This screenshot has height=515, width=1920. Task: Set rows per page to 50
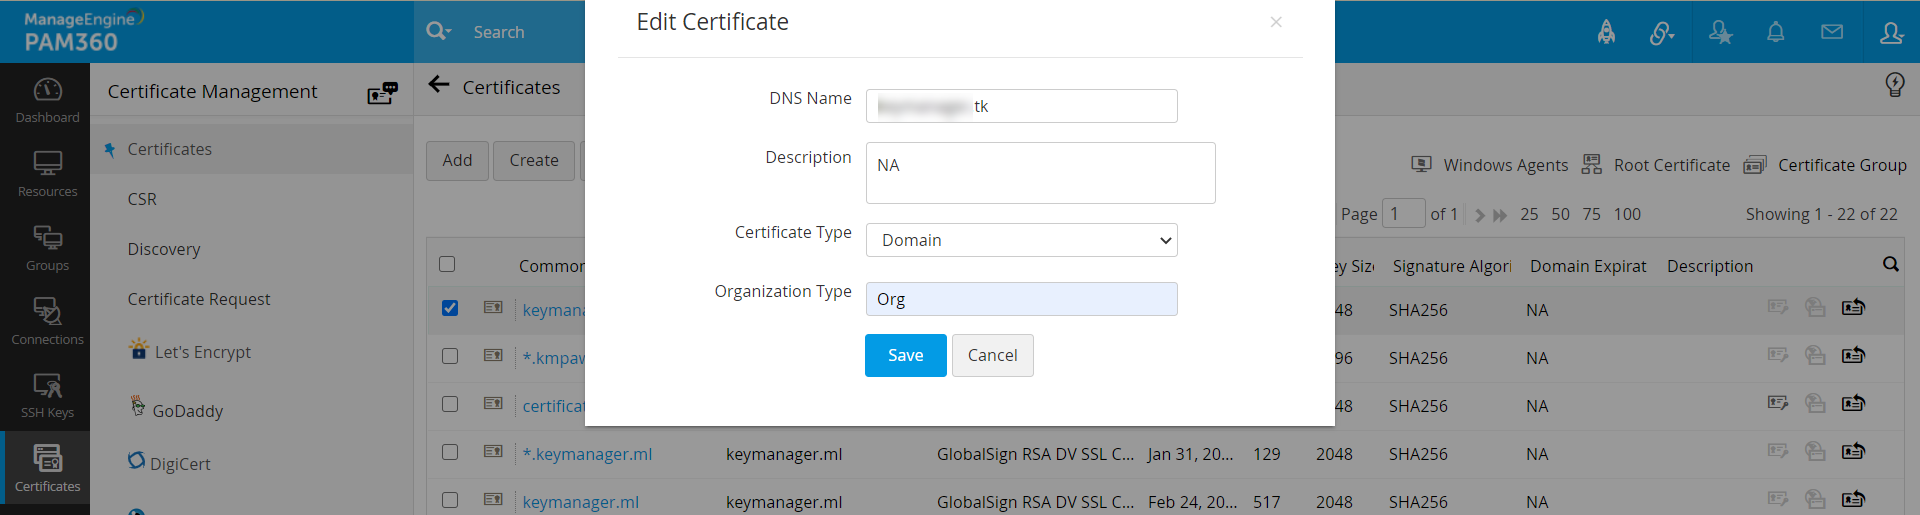click(x=1560, y=214)
